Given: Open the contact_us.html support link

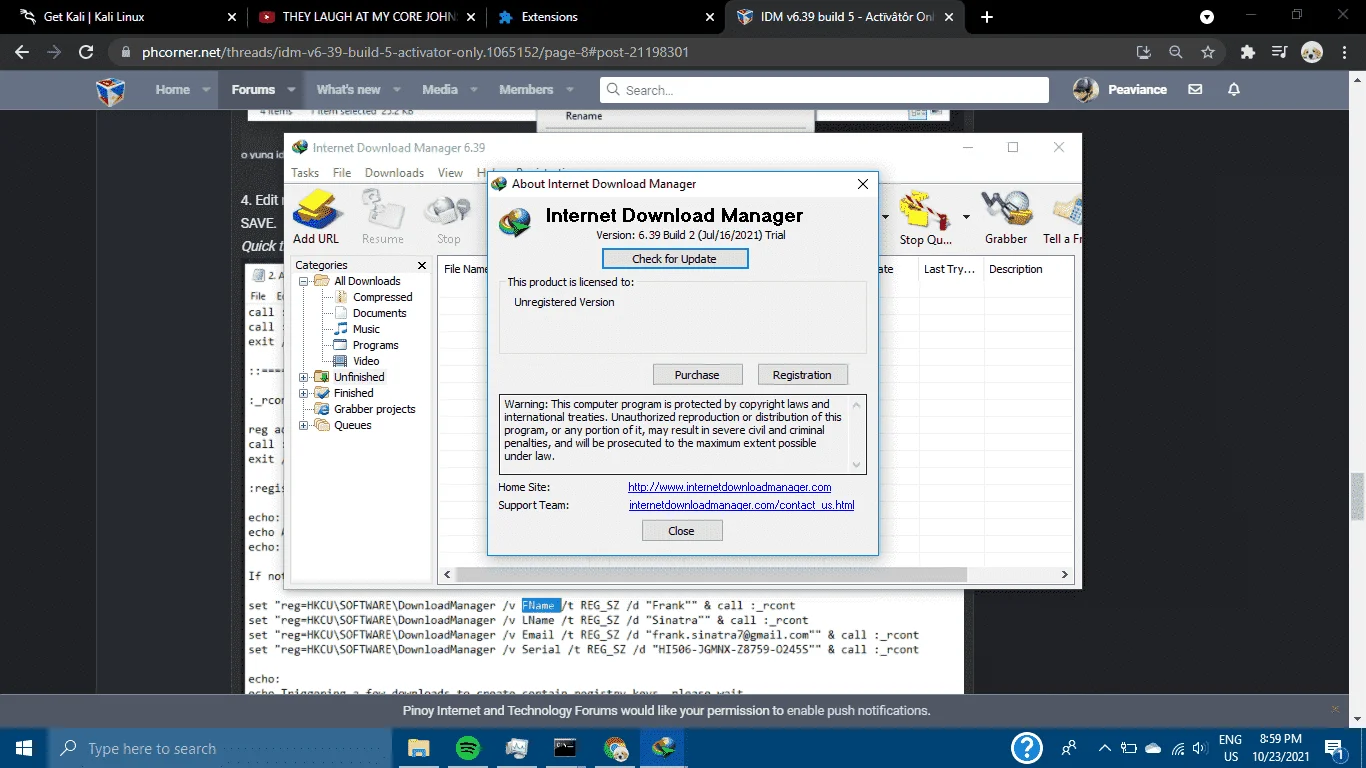Looking at the screenshot, I should coord(742,505).
